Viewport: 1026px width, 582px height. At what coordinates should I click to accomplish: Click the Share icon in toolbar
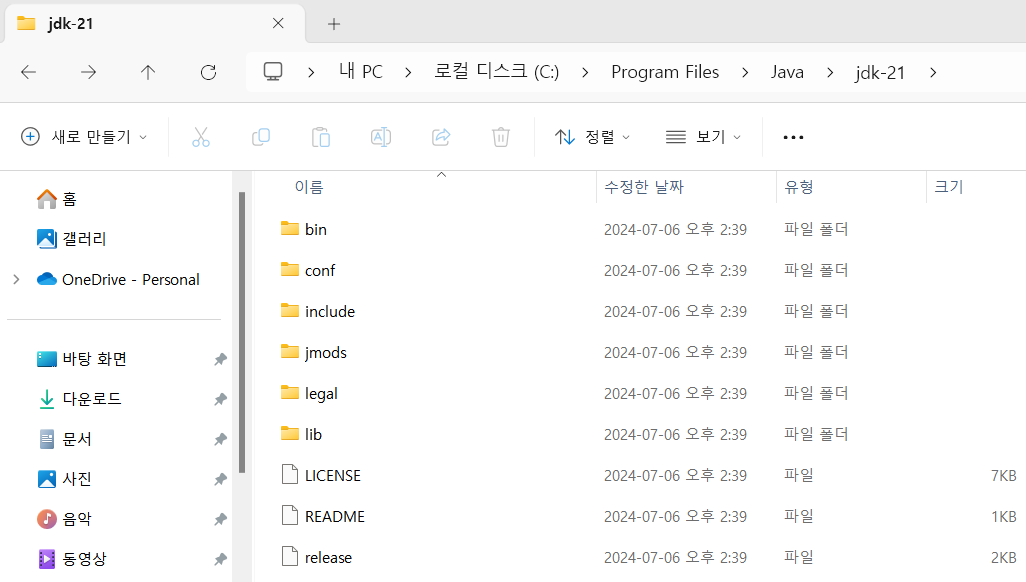tap(441, 137)
